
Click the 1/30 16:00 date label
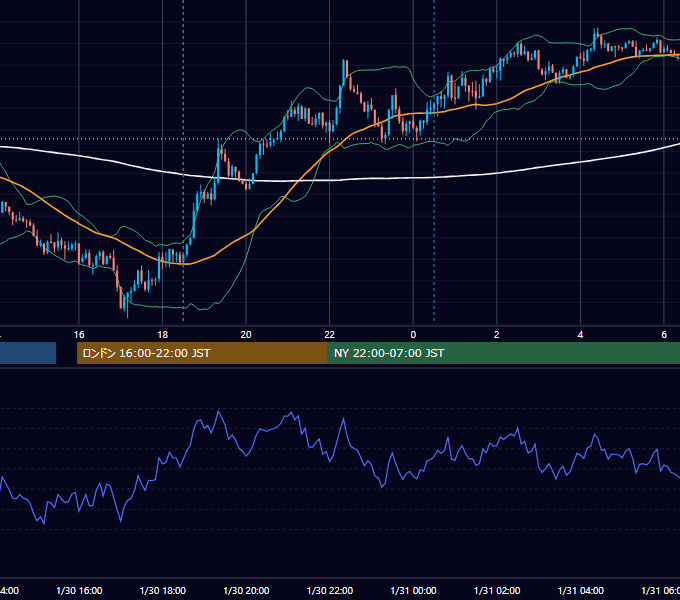[79, 590]
